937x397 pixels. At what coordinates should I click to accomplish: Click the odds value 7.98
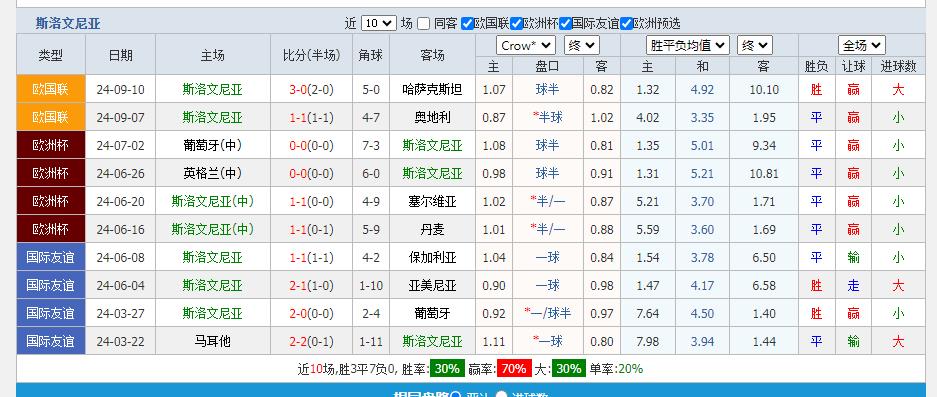pyautogui.click(x=648, y=341)
